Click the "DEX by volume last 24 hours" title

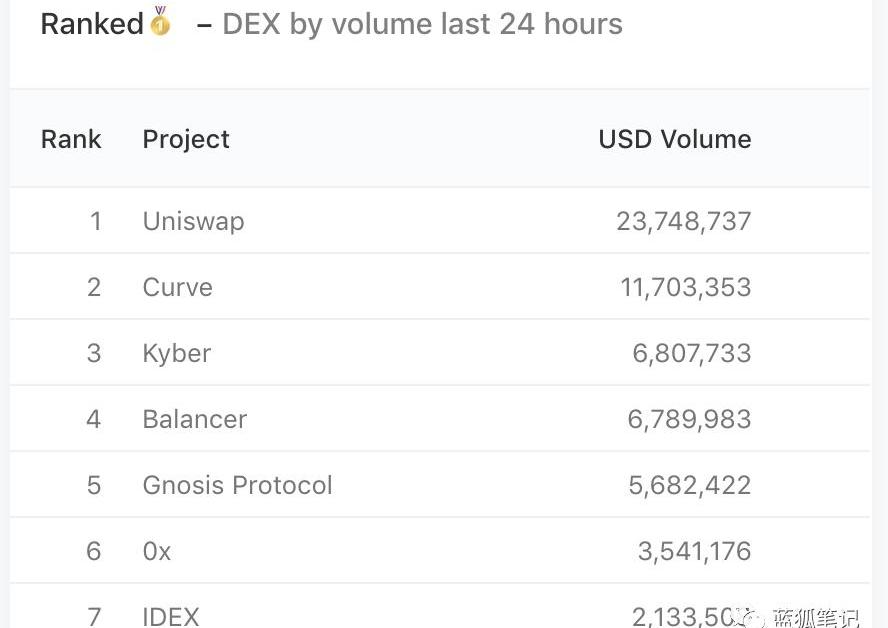pyautogui.click(x=422, y=24)
